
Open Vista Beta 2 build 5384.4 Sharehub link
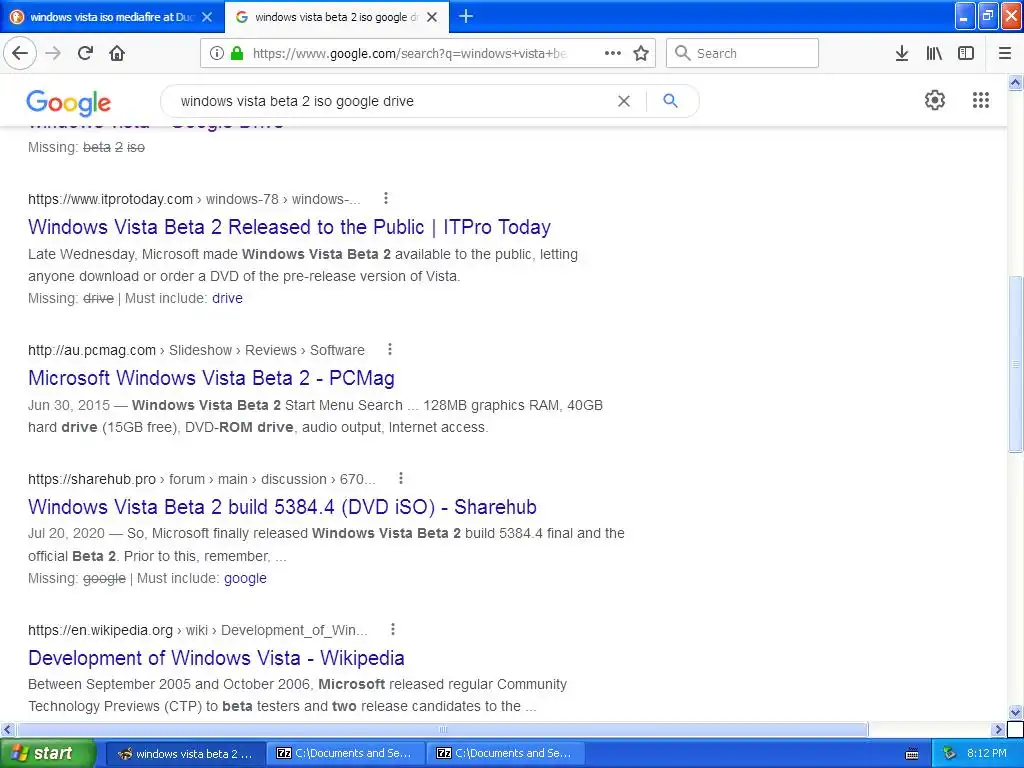(x=282, y=507)
